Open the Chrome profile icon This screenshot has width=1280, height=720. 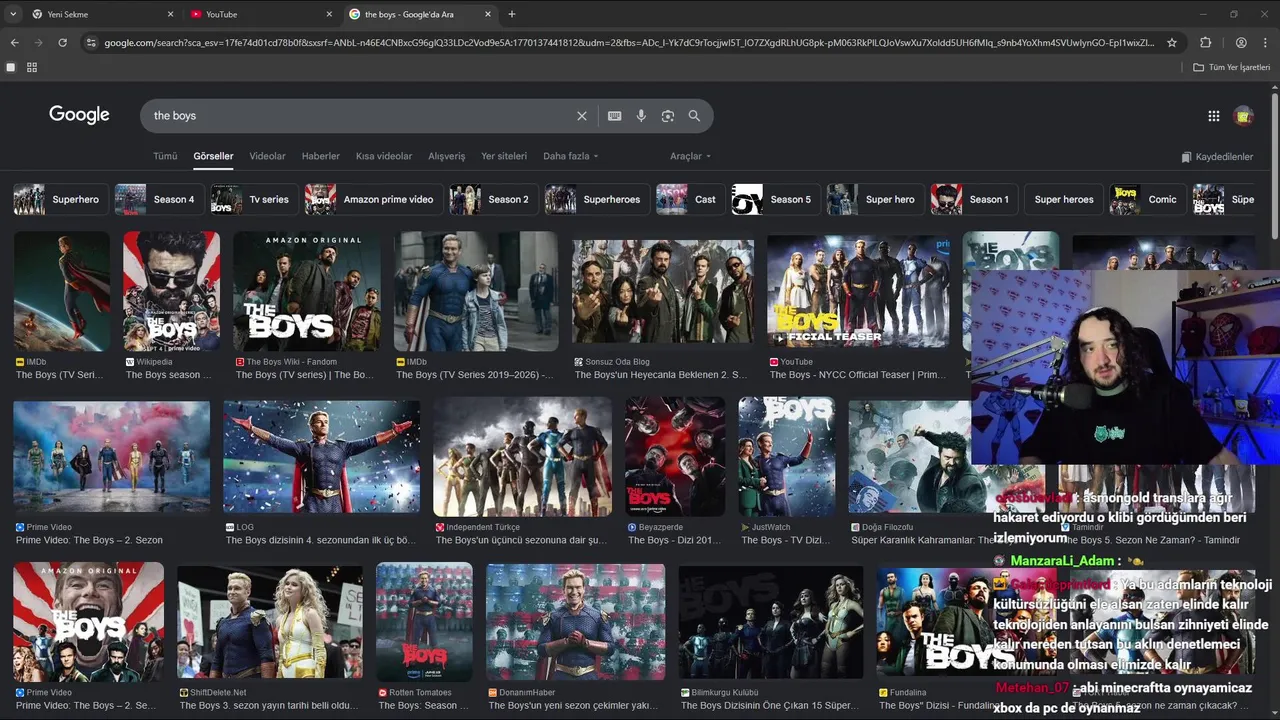pos(1241,43)
